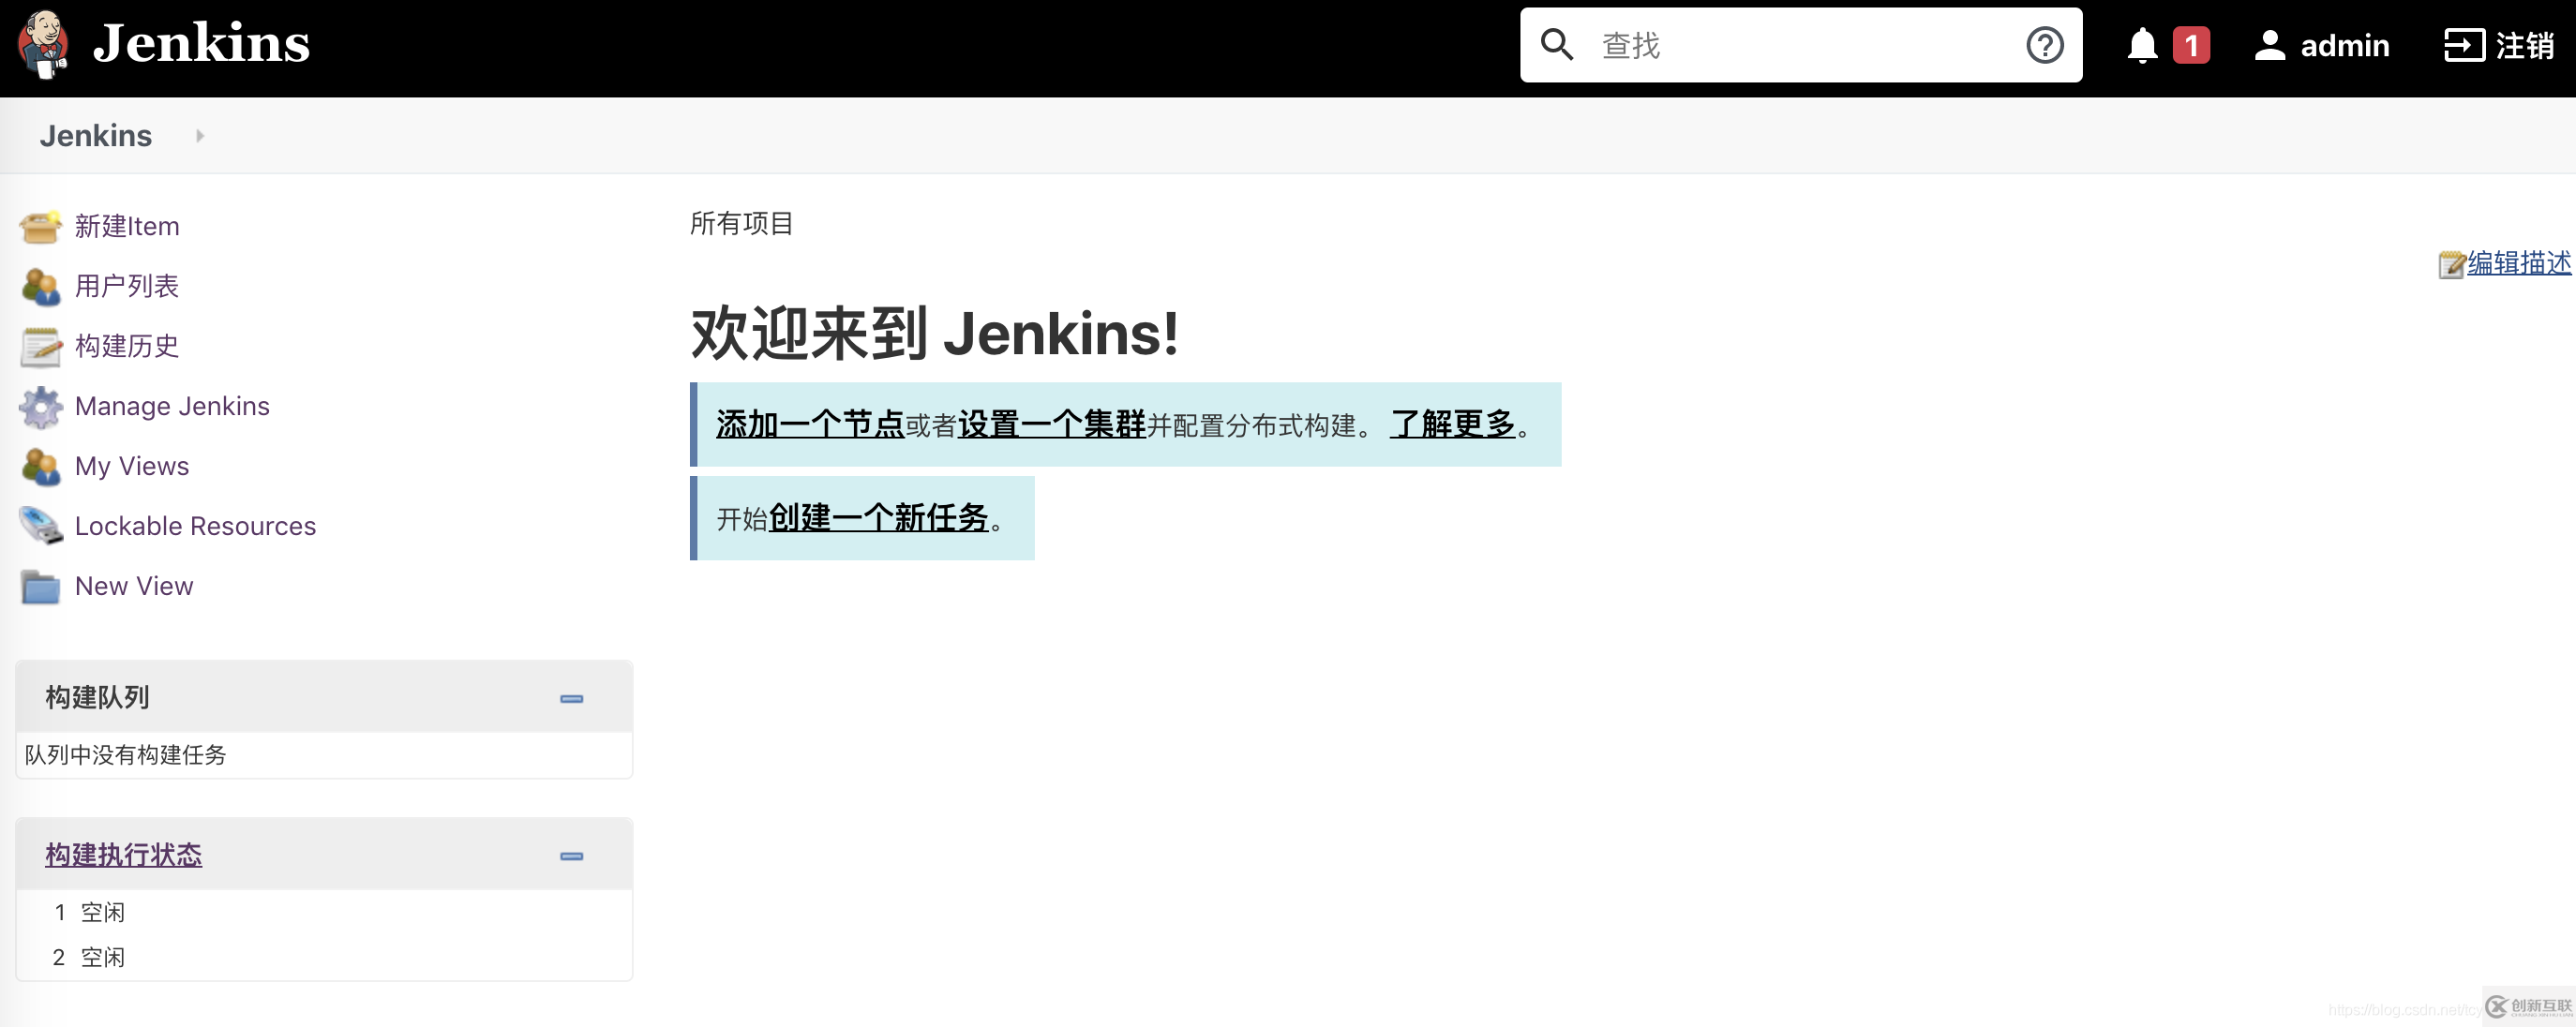Expand the Jenkins breadcrumb arrow
The height and width of the screenshot is (1027, 2576).
201,137
